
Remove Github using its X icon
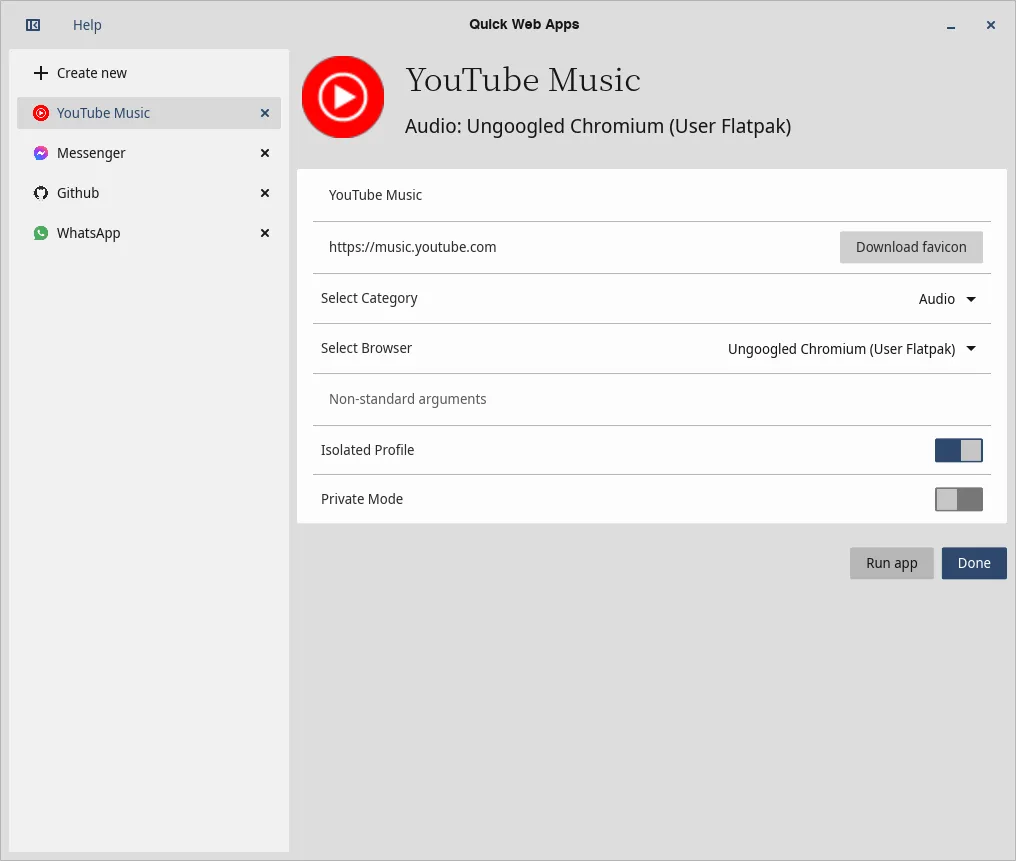click(265, 193)
